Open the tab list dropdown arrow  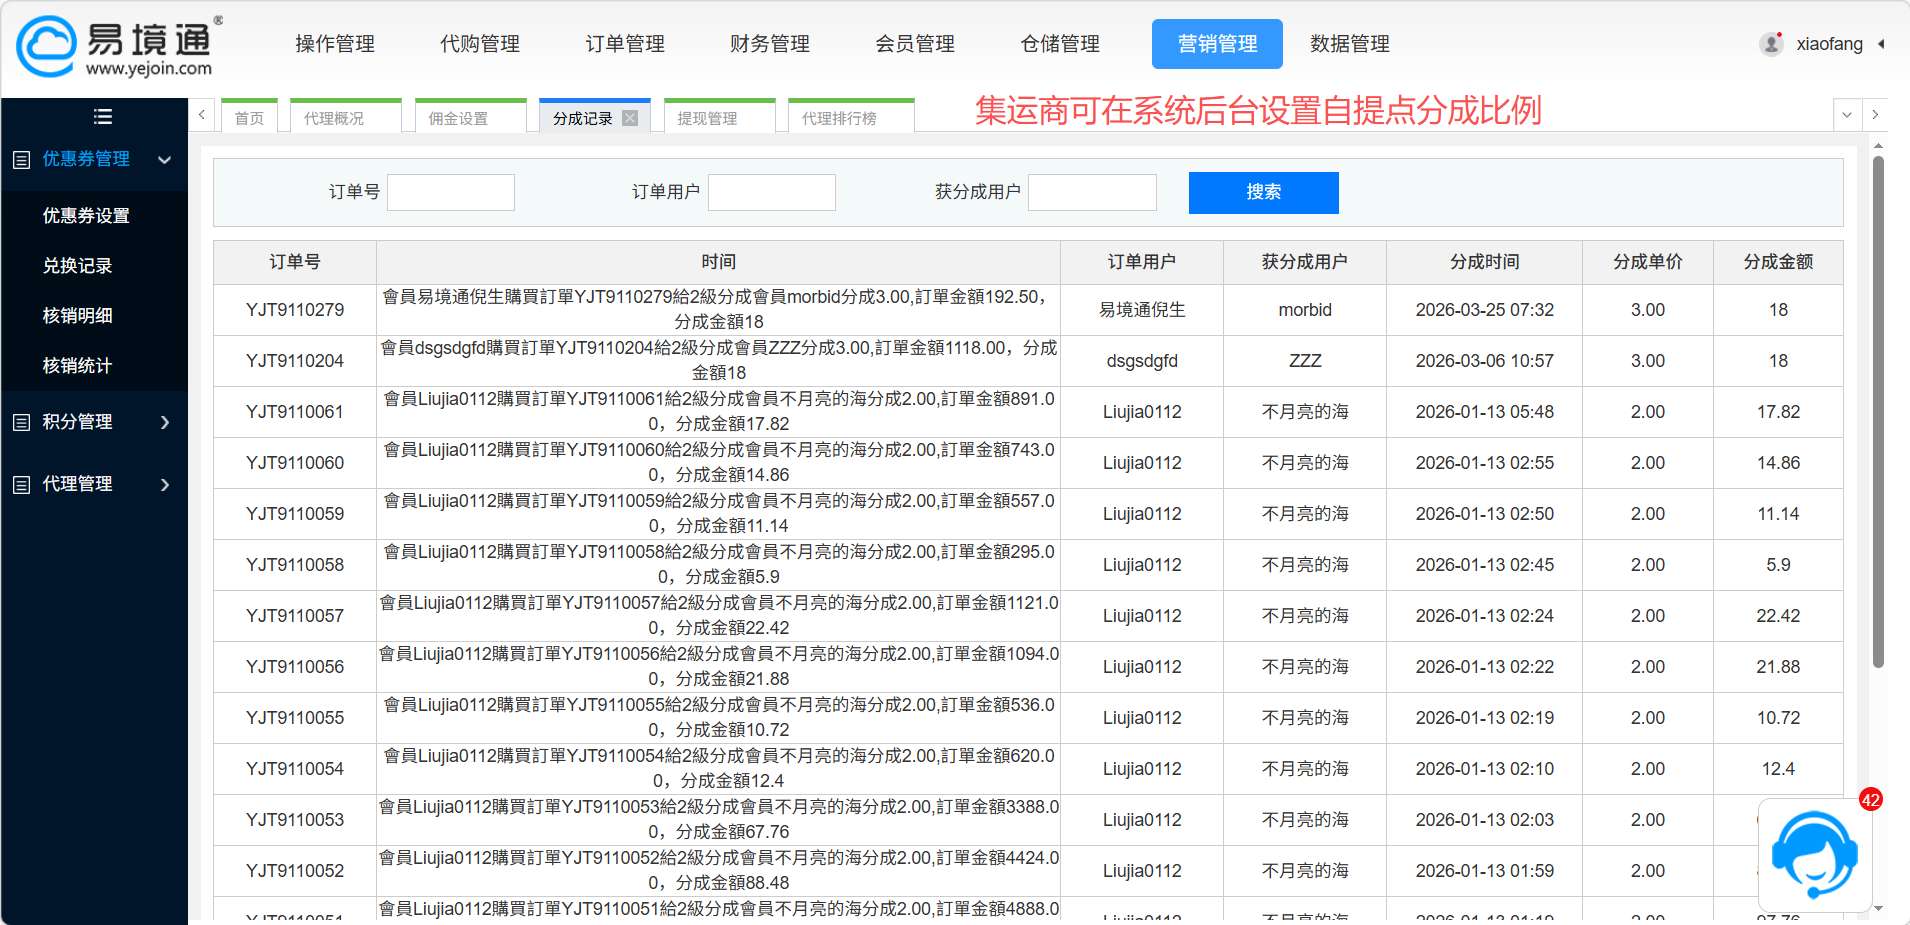[x=1846, y=115]
